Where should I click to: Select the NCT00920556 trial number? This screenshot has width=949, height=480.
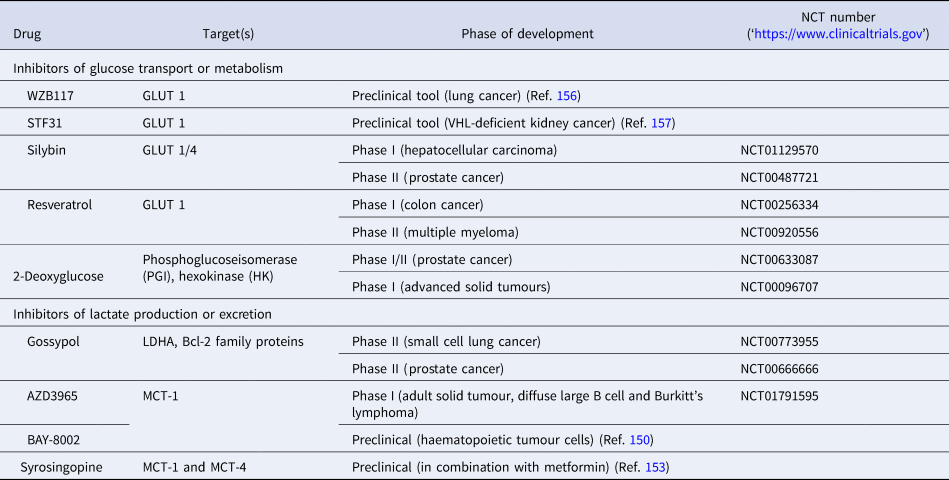pyautogui.click(x=779, y=232)
